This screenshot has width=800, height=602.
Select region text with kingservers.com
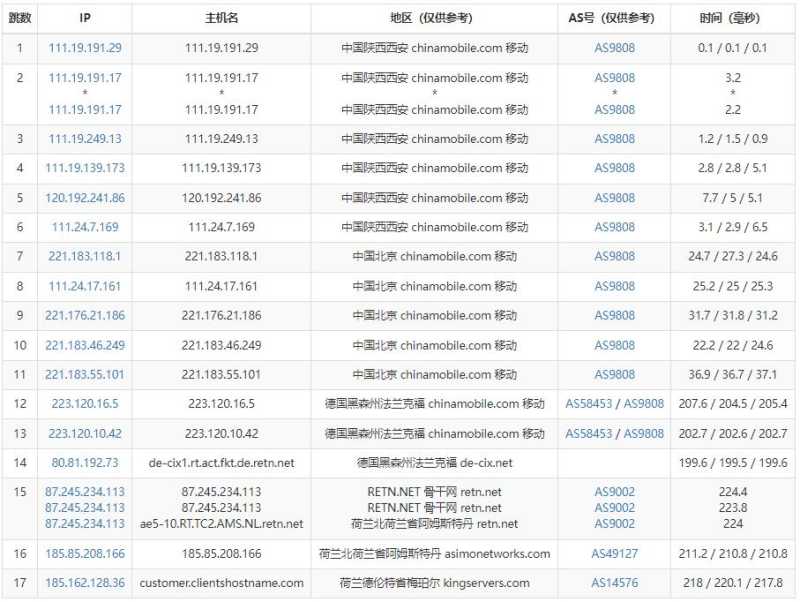point(434,583)
